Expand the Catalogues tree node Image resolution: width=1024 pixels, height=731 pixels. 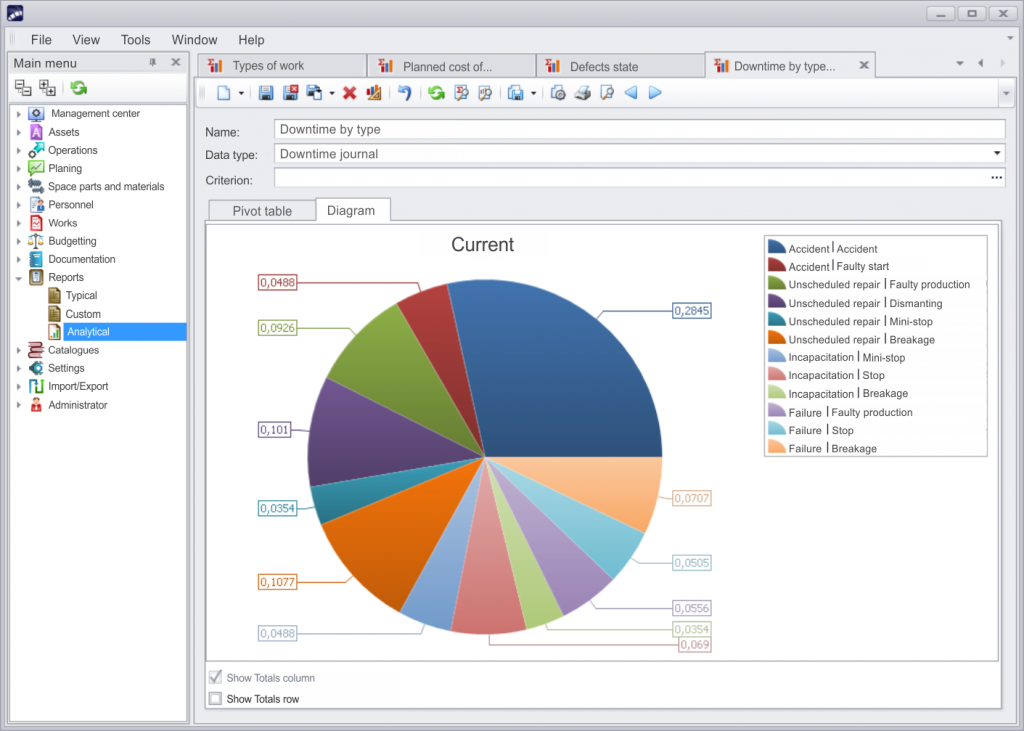(20, 350)
